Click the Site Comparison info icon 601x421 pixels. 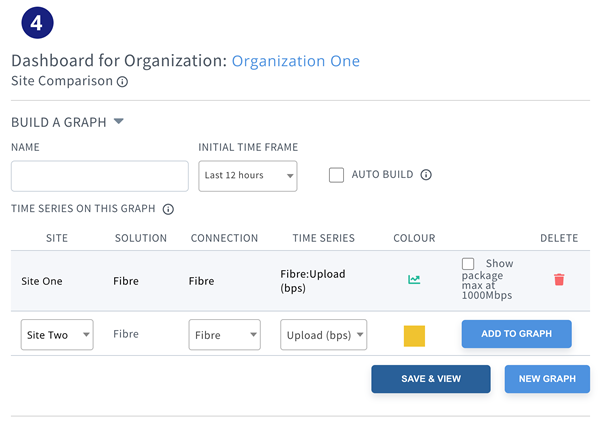coord(122,82)
